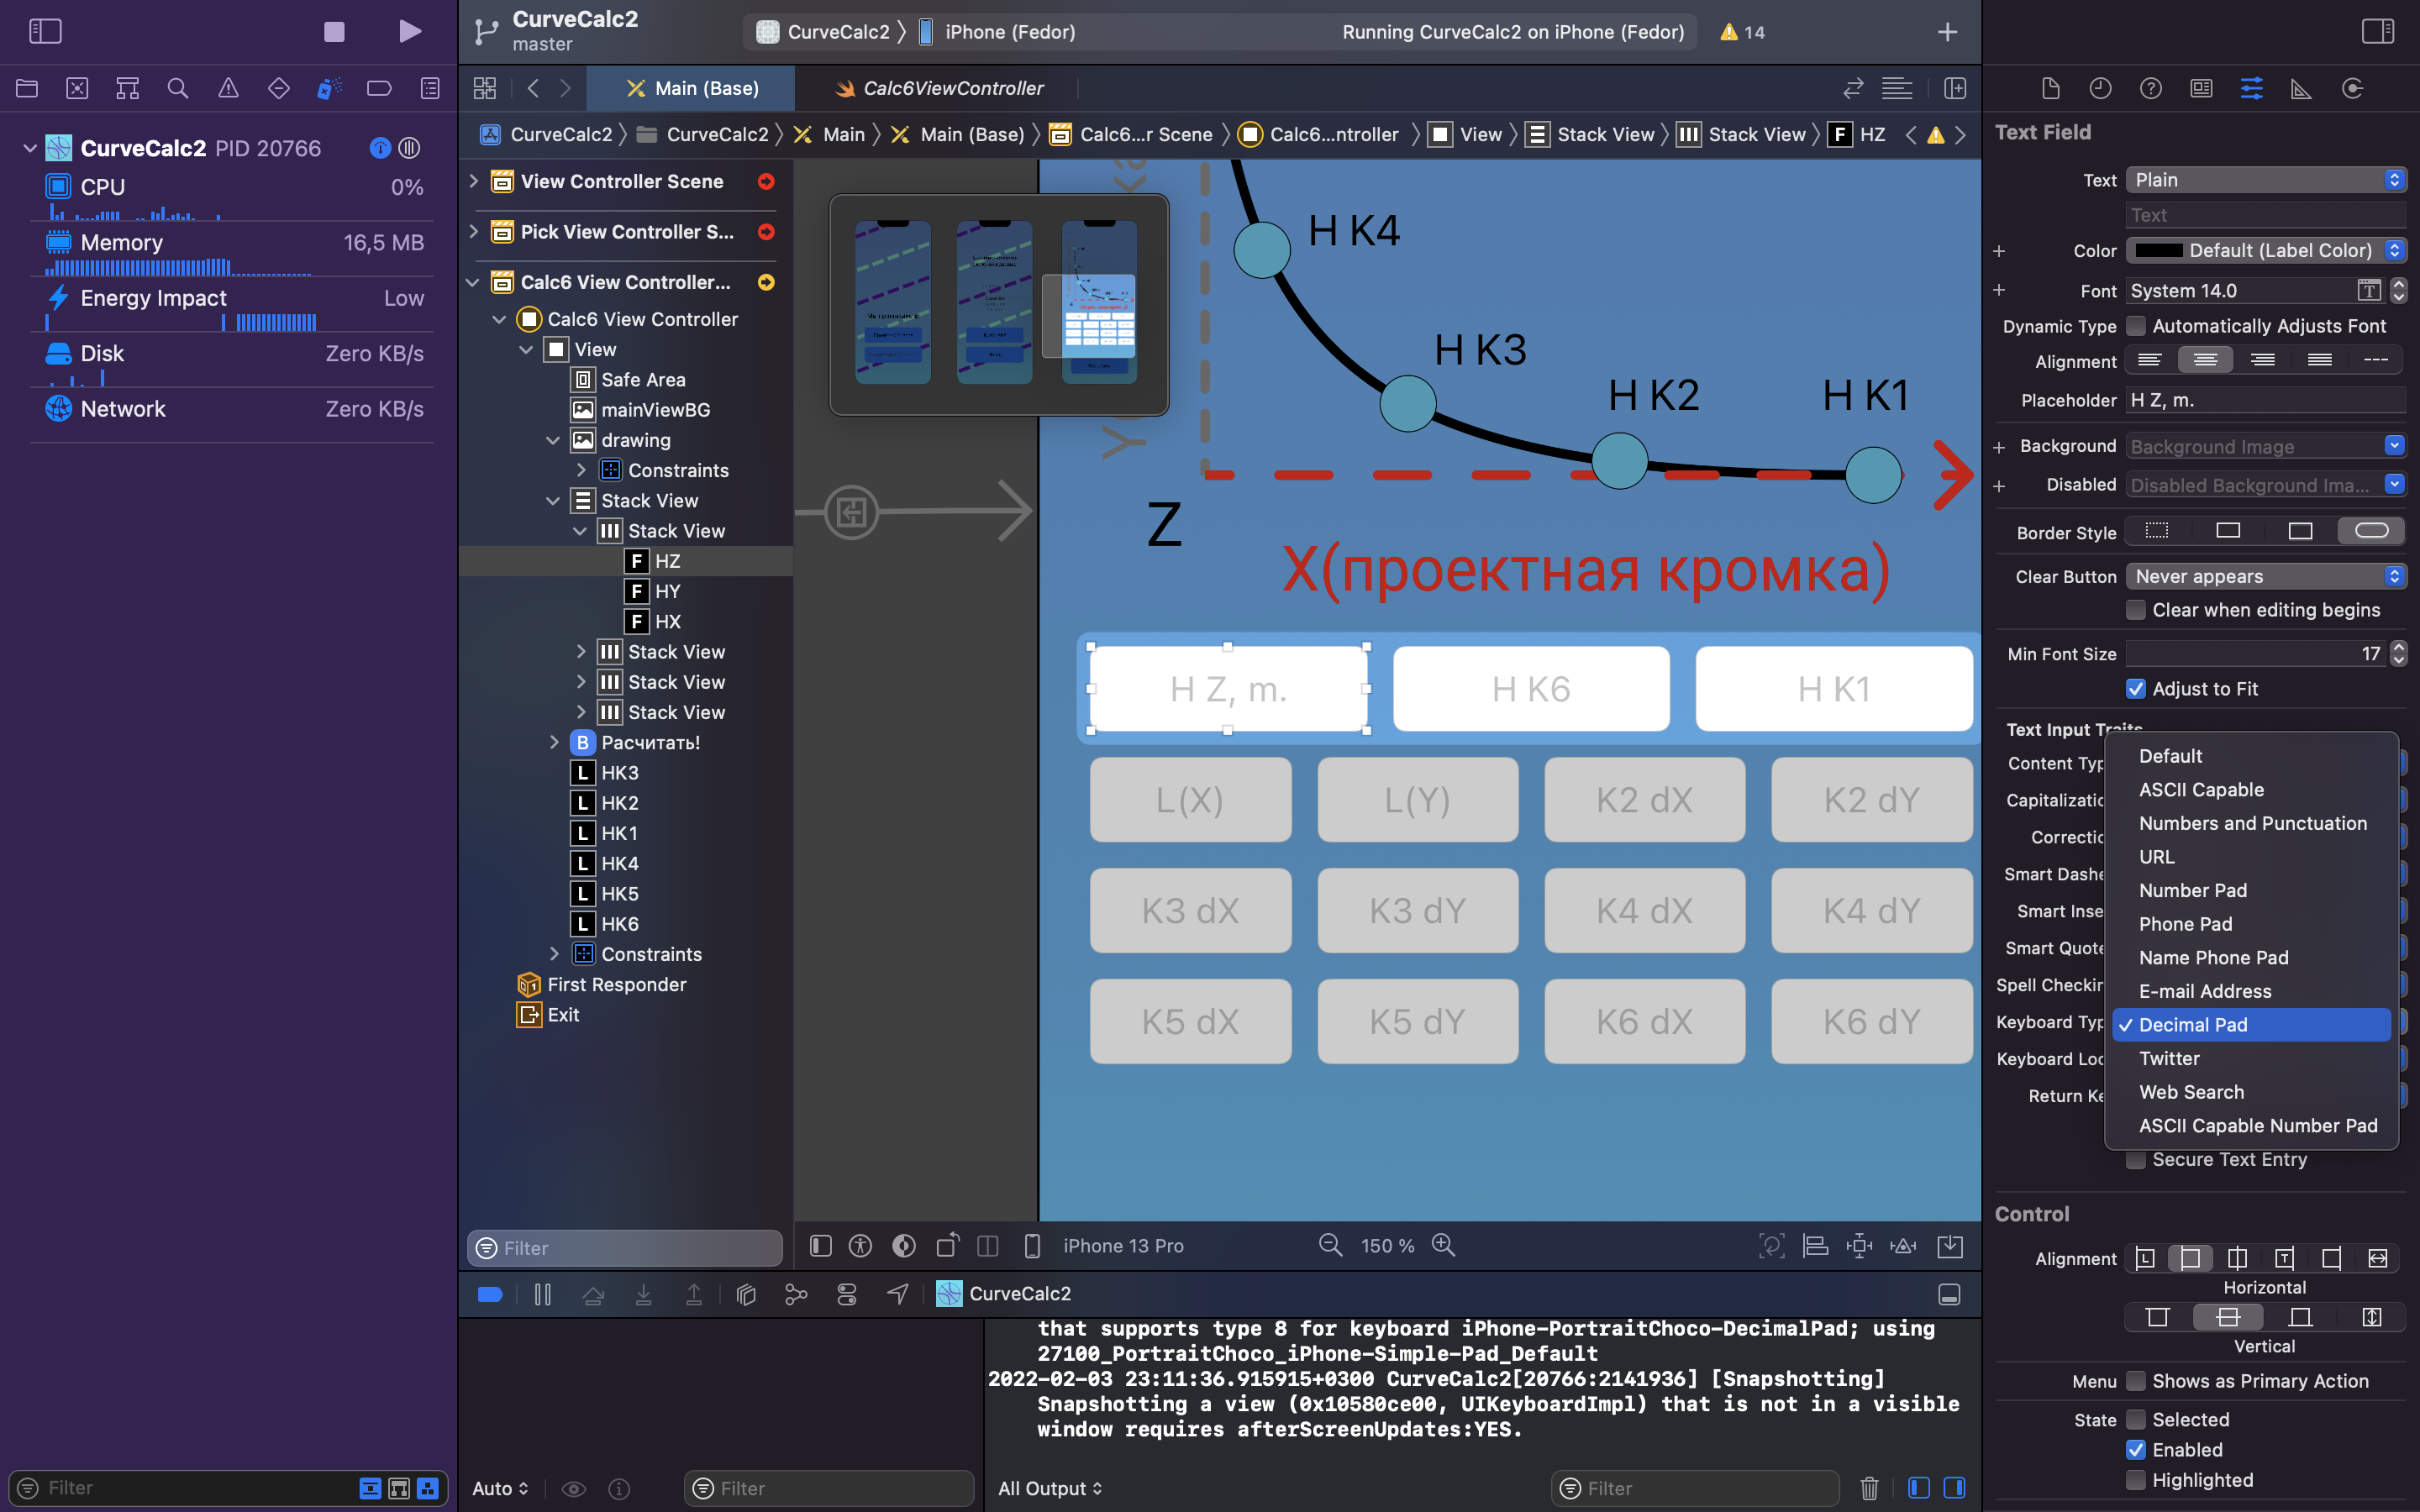This screenshot has width=2420, height=1512.
Task: Enable Clear when editing begins
Action: tap(2135, 610)
